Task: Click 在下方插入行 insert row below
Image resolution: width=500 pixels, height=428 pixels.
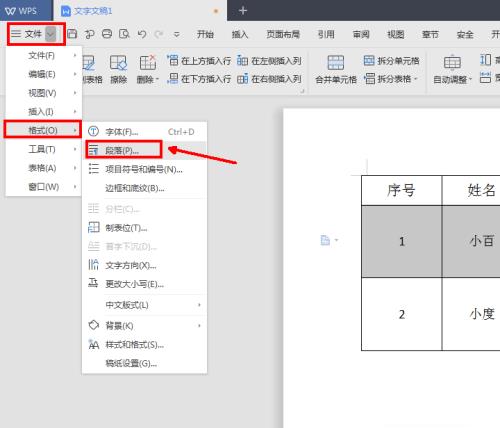Action: pos(199,79)
